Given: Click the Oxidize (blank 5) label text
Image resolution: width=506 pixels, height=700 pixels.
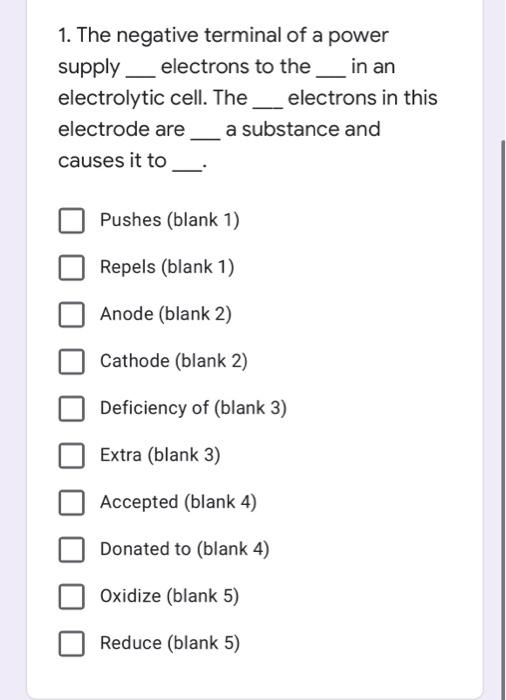Looking at the screenshot, I should [170, 596].
